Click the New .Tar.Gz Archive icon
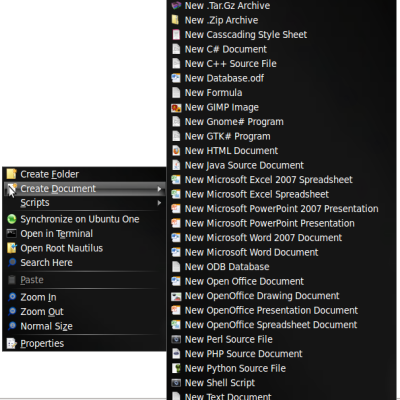Image resolution: width=400 pixels, height=400 pixels. [176, 6]
